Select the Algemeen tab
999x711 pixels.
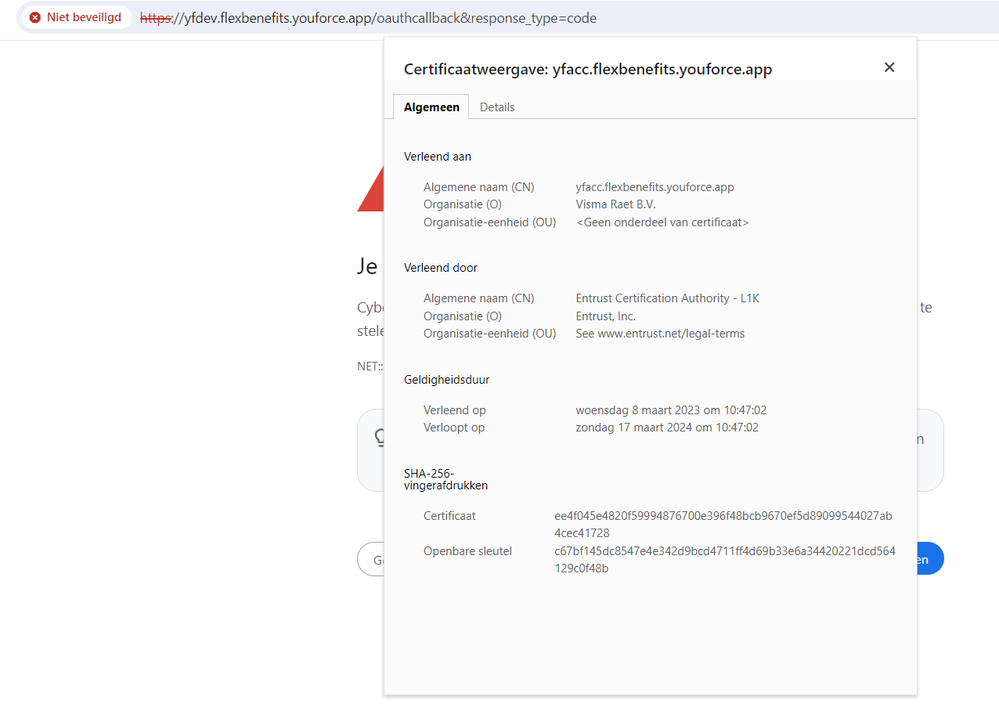point(431,107)
